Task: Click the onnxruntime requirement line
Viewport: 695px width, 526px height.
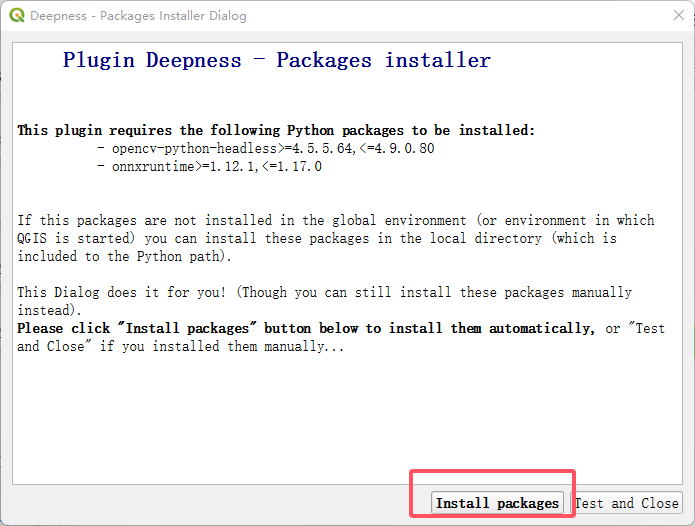Action: [209, 167]
